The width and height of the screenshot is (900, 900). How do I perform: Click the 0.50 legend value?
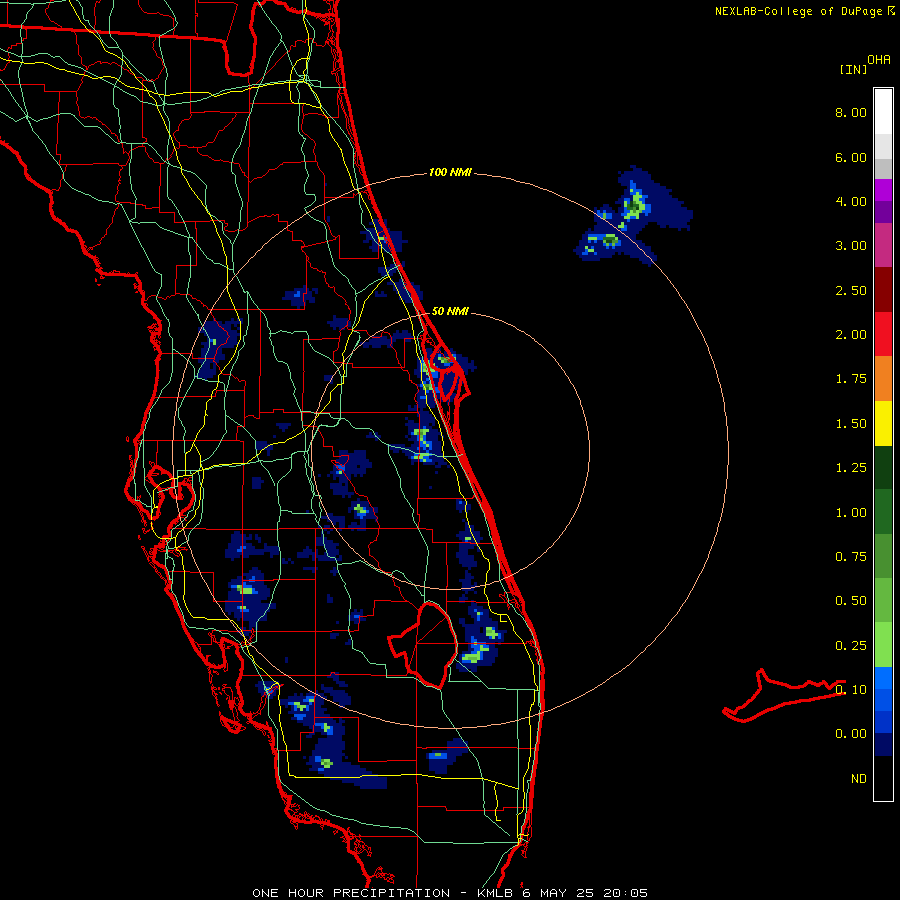(x=851, y=600)
